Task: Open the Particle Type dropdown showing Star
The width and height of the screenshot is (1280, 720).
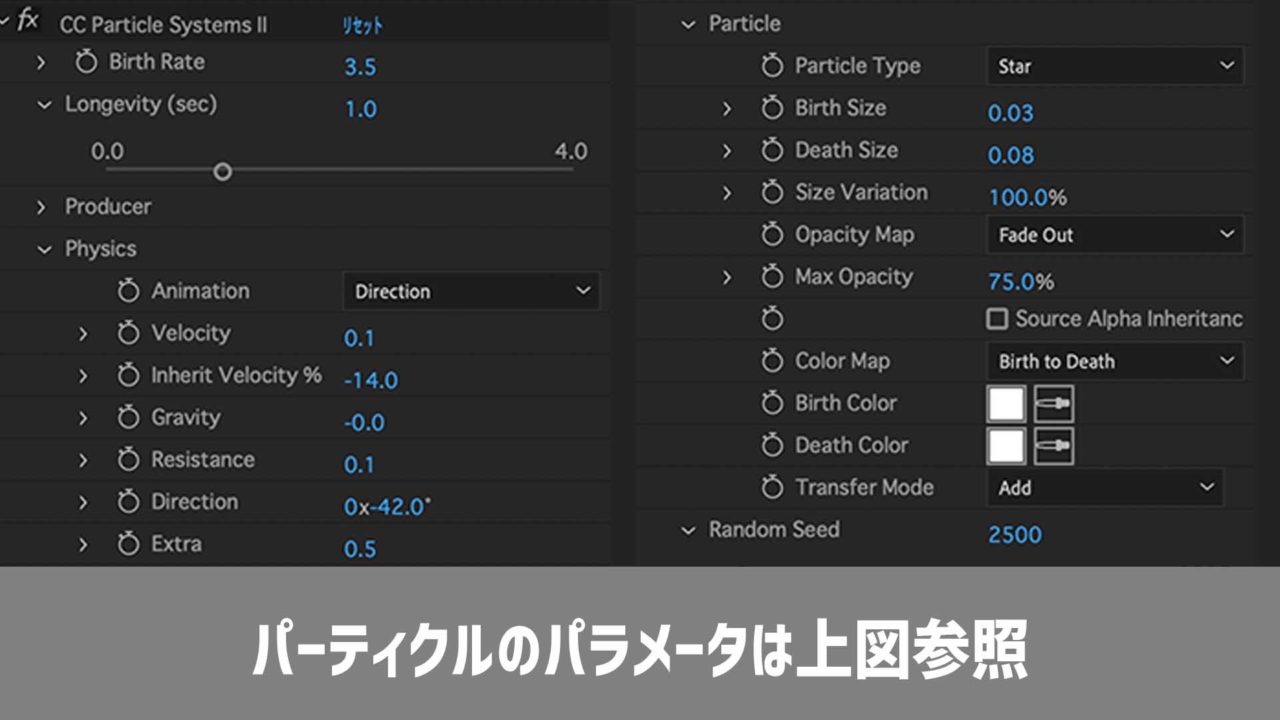Action: point(1115,66)
